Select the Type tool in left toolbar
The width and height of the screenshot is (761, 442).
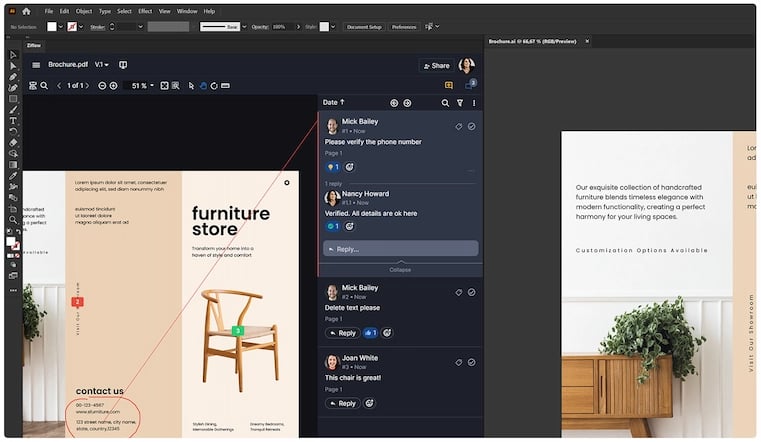coord(13,121)
